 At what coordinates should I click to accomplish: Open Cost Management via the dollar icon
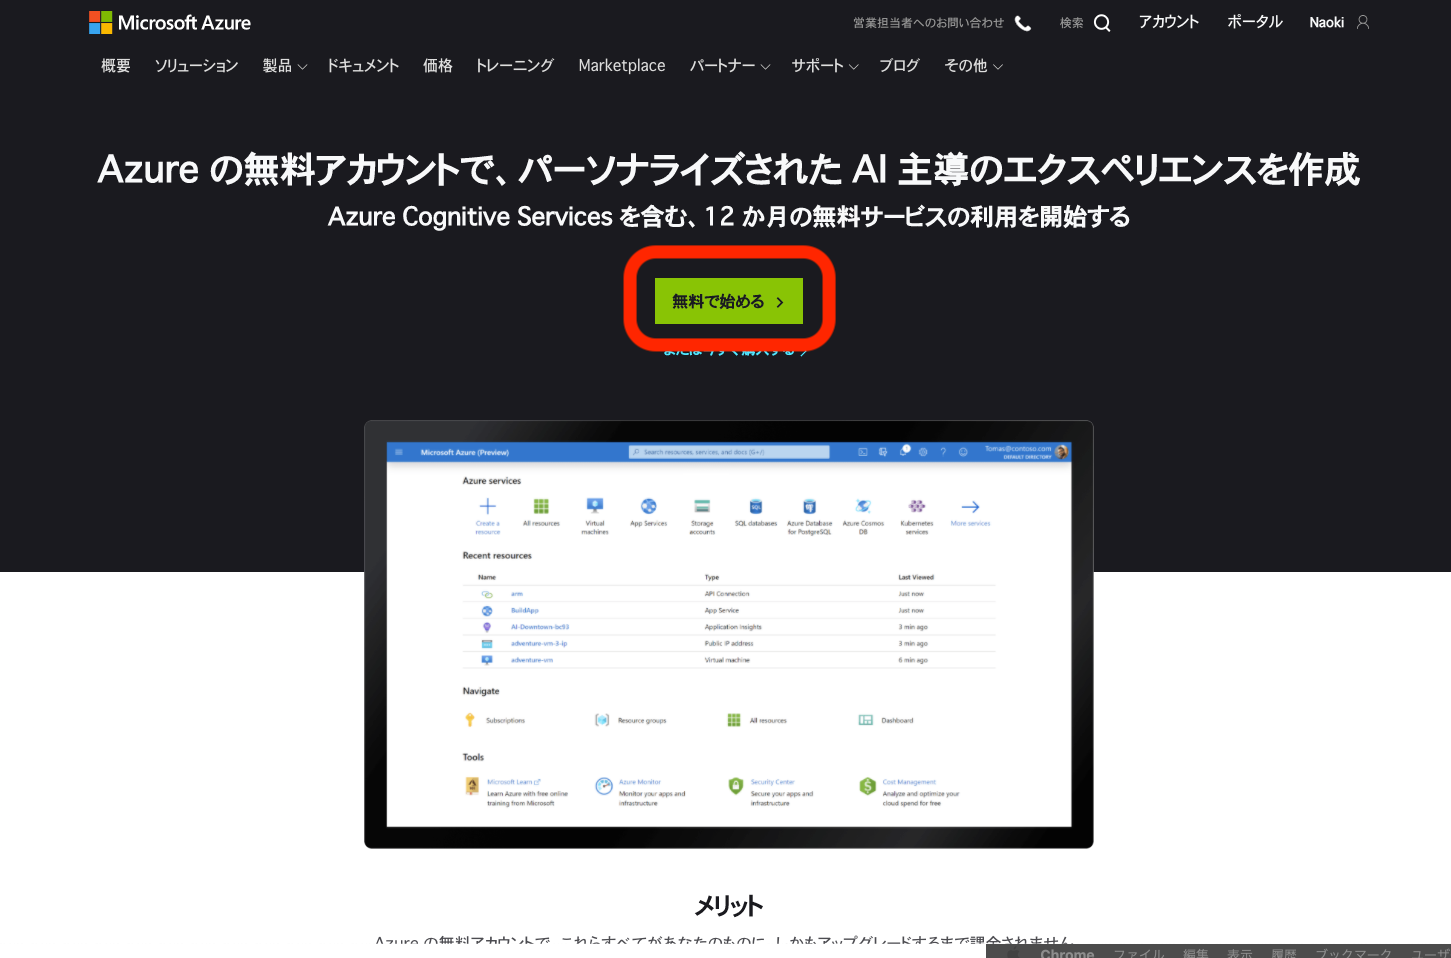click(x=868, y=786)
